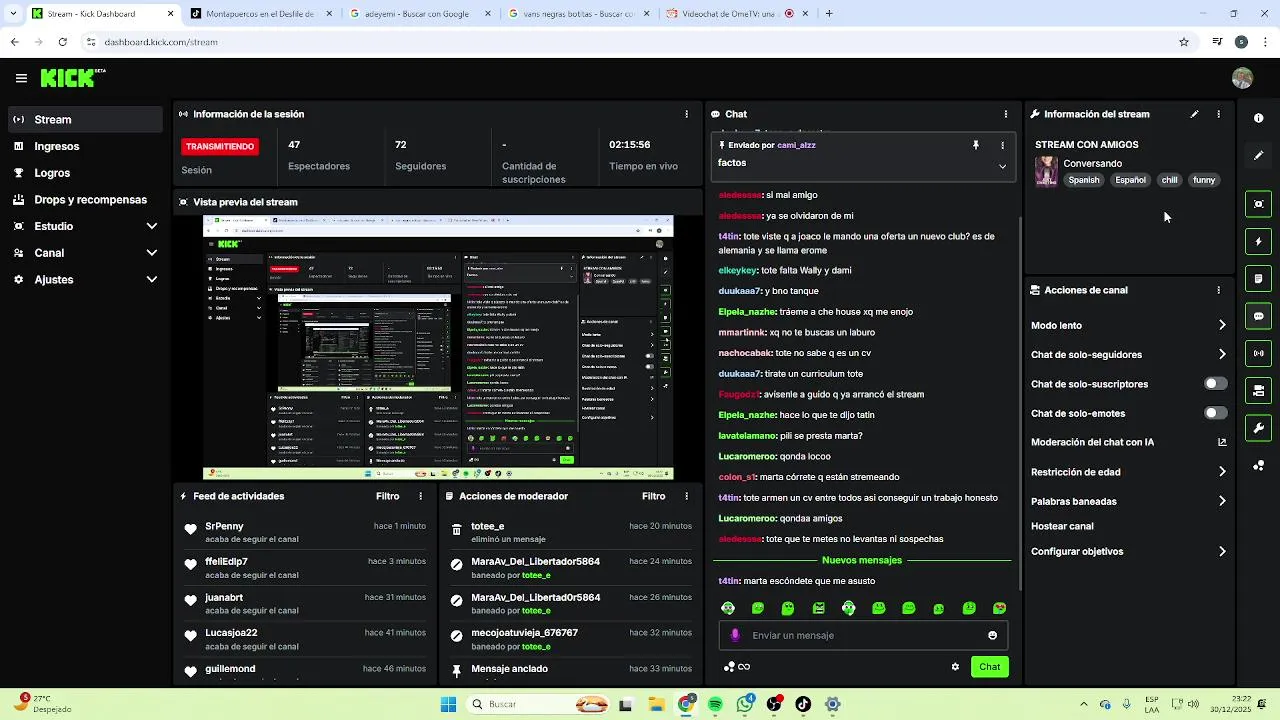Toggle the wrench stream info widget icon in the right toolbar

point(1258,428)
